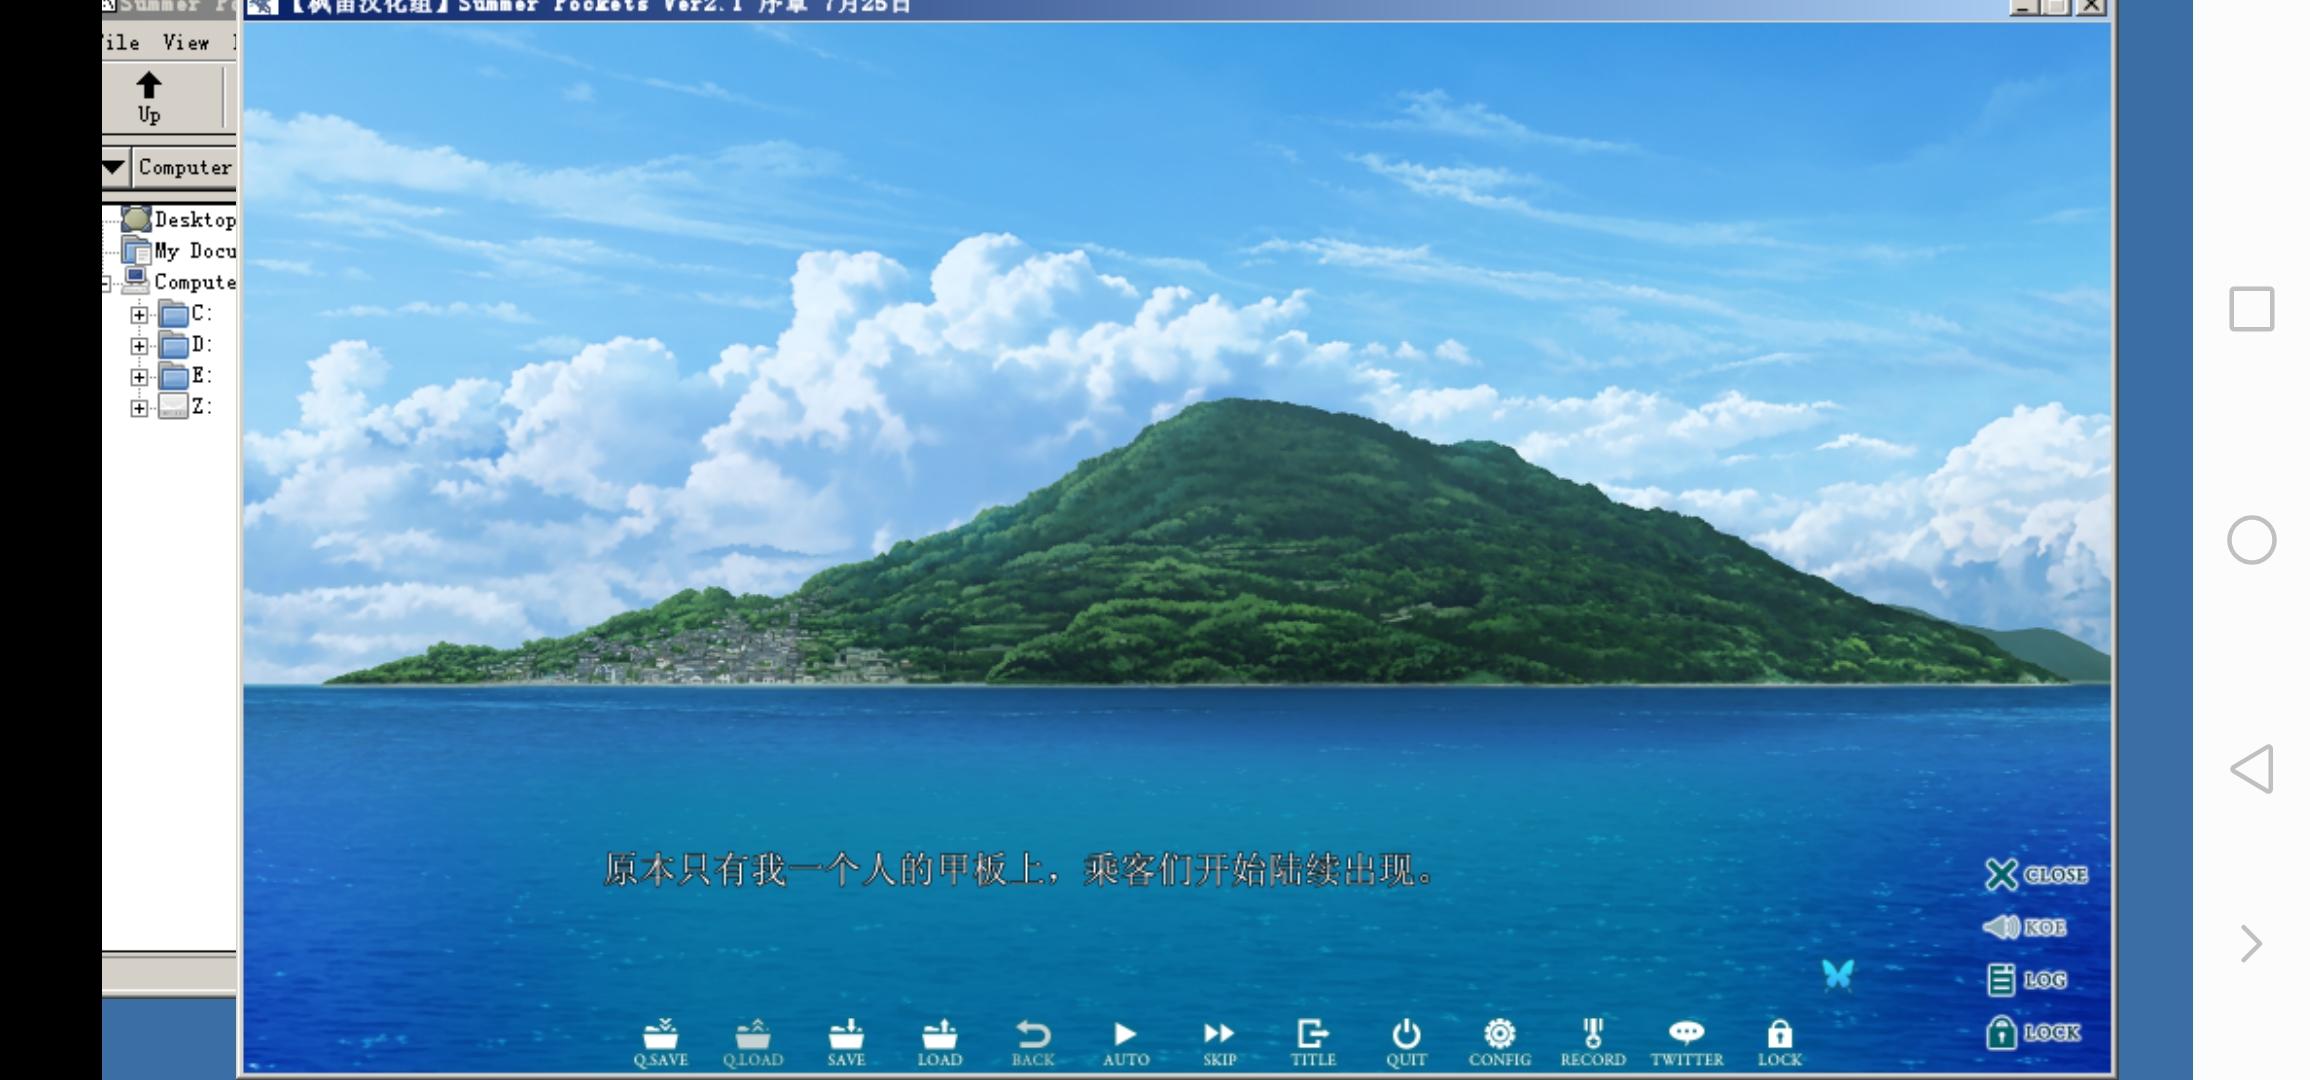Viewport: 2310px width, 1080px height.
Task: Open the RECORD medal icon
Action: pyautogui.click(x=1593, y=1042)
